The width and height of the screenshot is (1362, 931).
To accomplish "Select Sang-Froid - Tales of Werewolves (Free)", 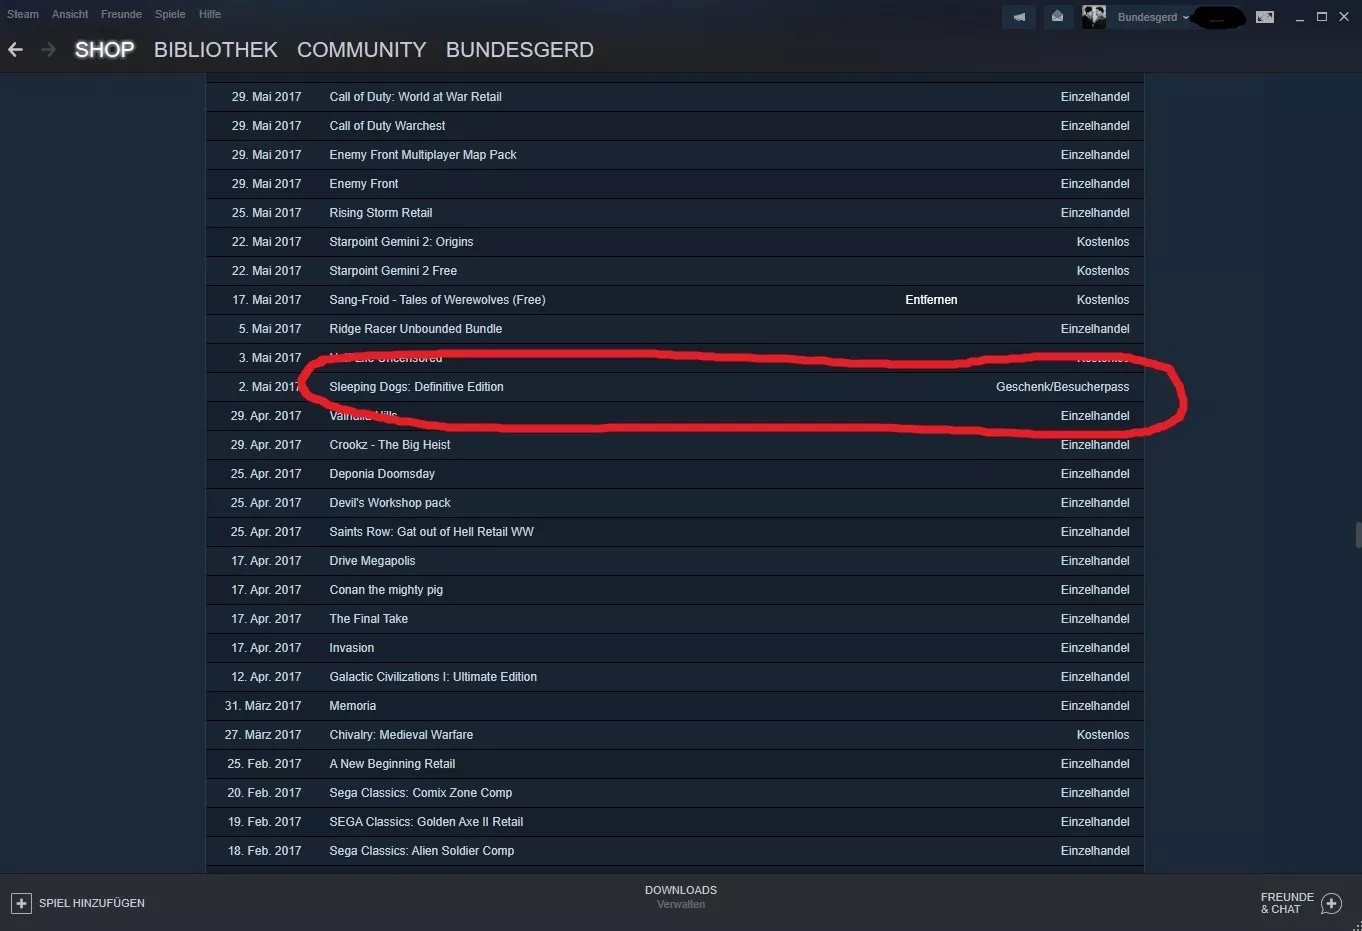I will pyautogui.click(x=438, y=300).
